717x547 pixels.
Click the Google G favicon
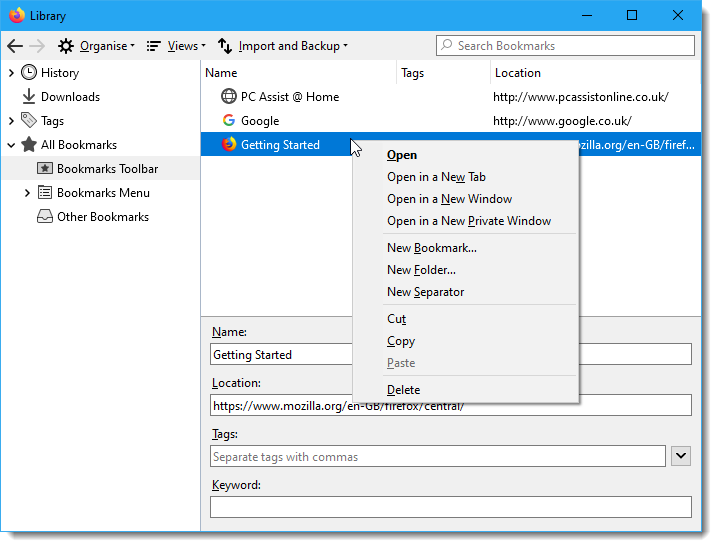click(229, 120)
